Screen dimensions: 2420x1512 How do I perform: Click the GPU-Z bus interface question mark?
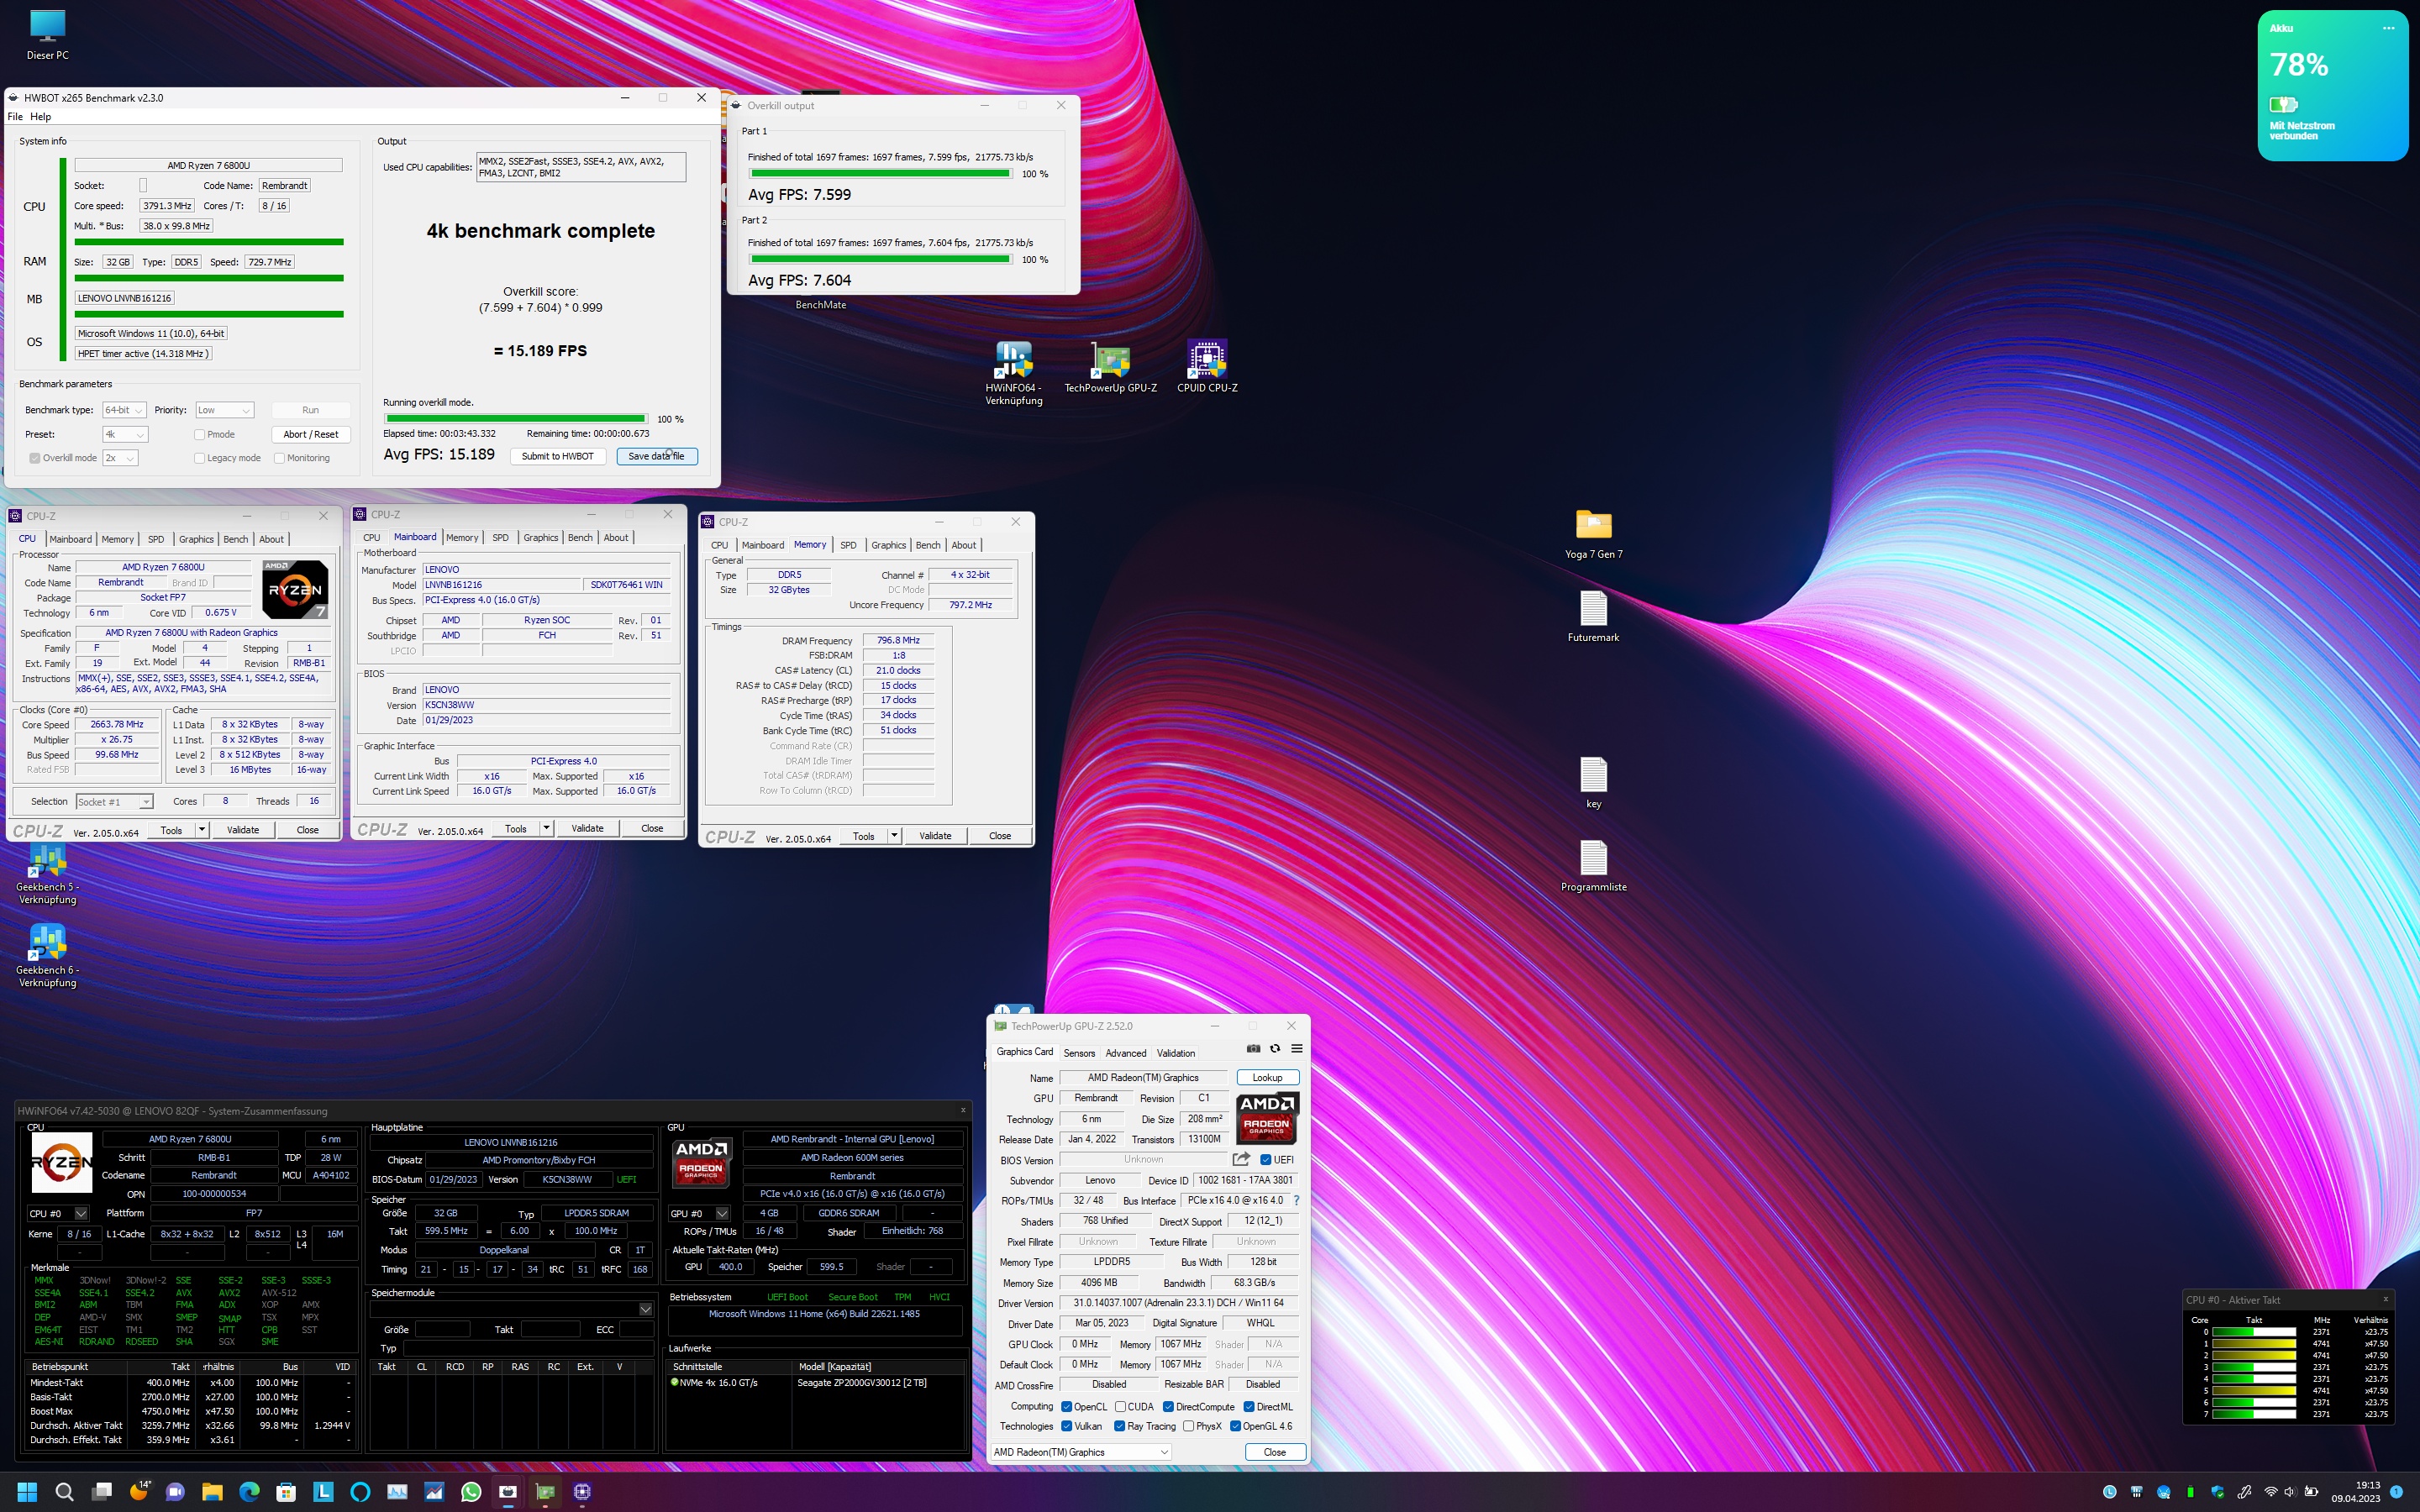(x=1296, y=1200)
